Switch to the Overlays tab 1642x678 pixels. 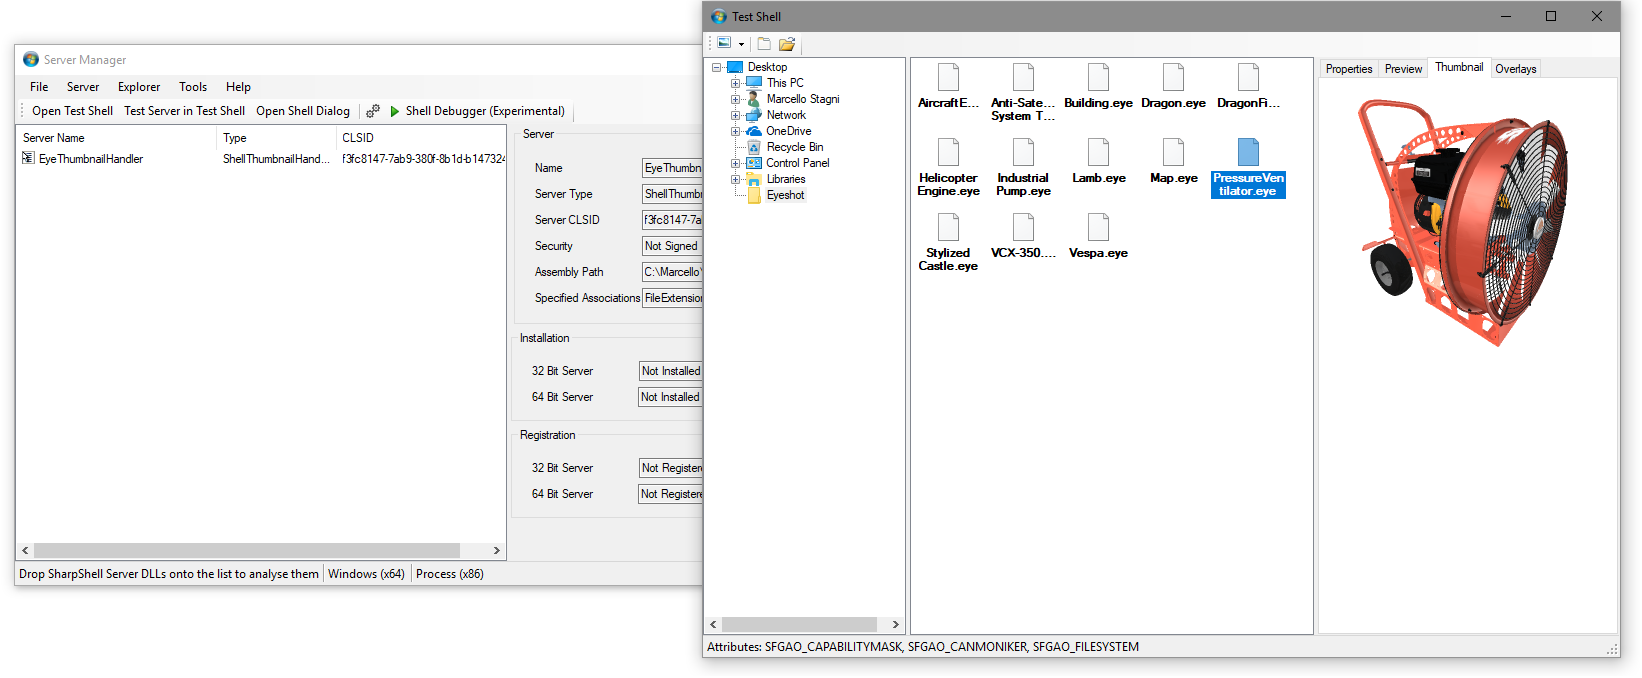pos(1515,69)
